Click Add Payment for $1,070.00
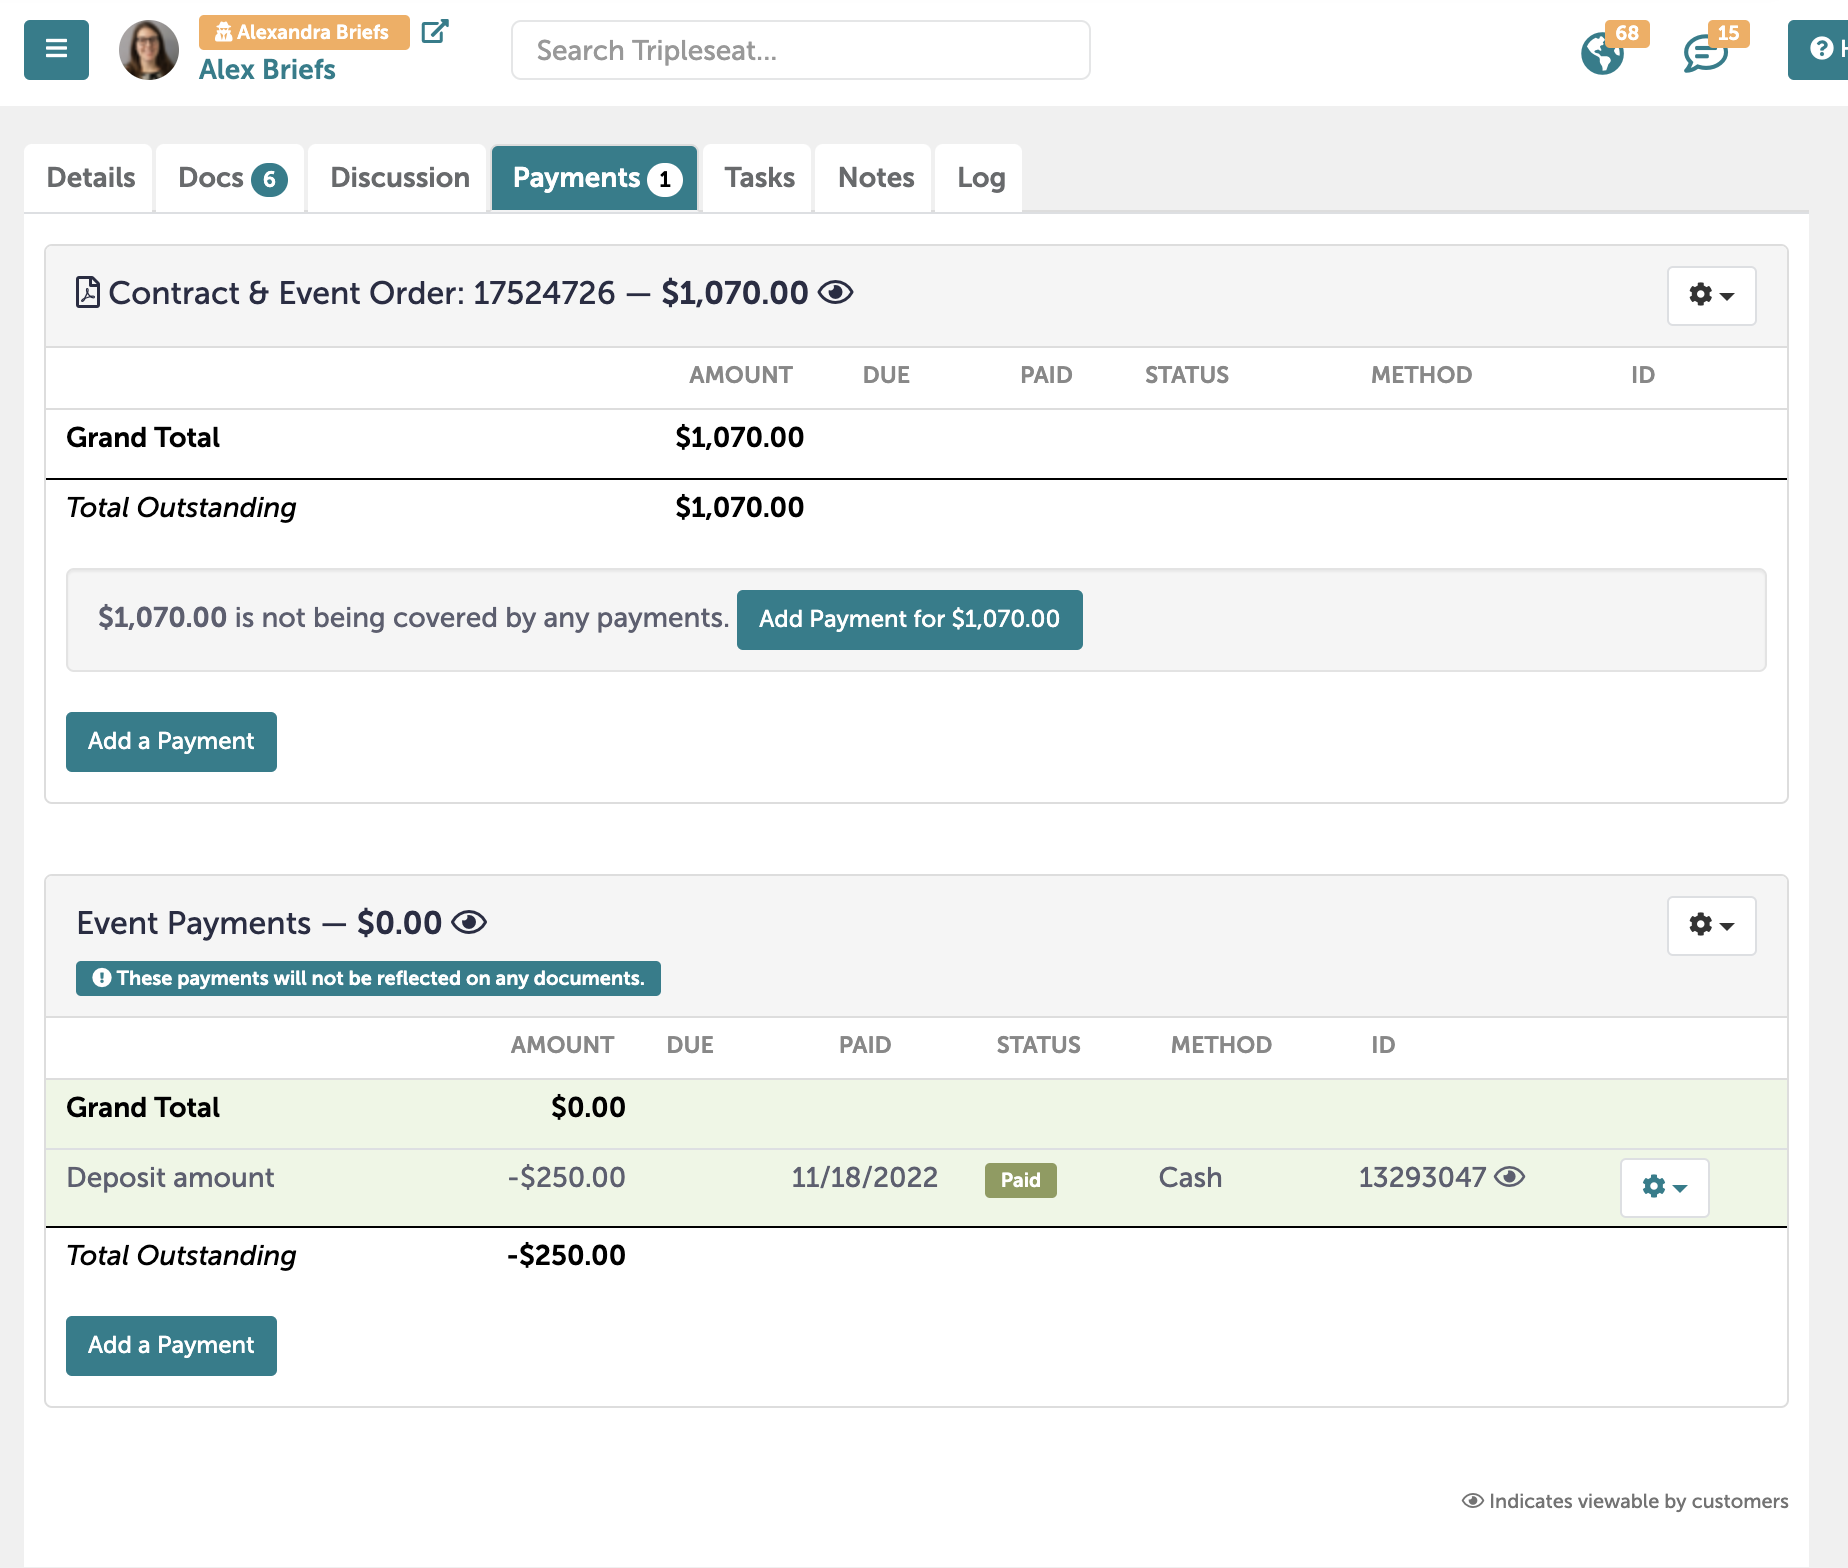The height and width of the screenshot is (1568, 1848). 908,619
